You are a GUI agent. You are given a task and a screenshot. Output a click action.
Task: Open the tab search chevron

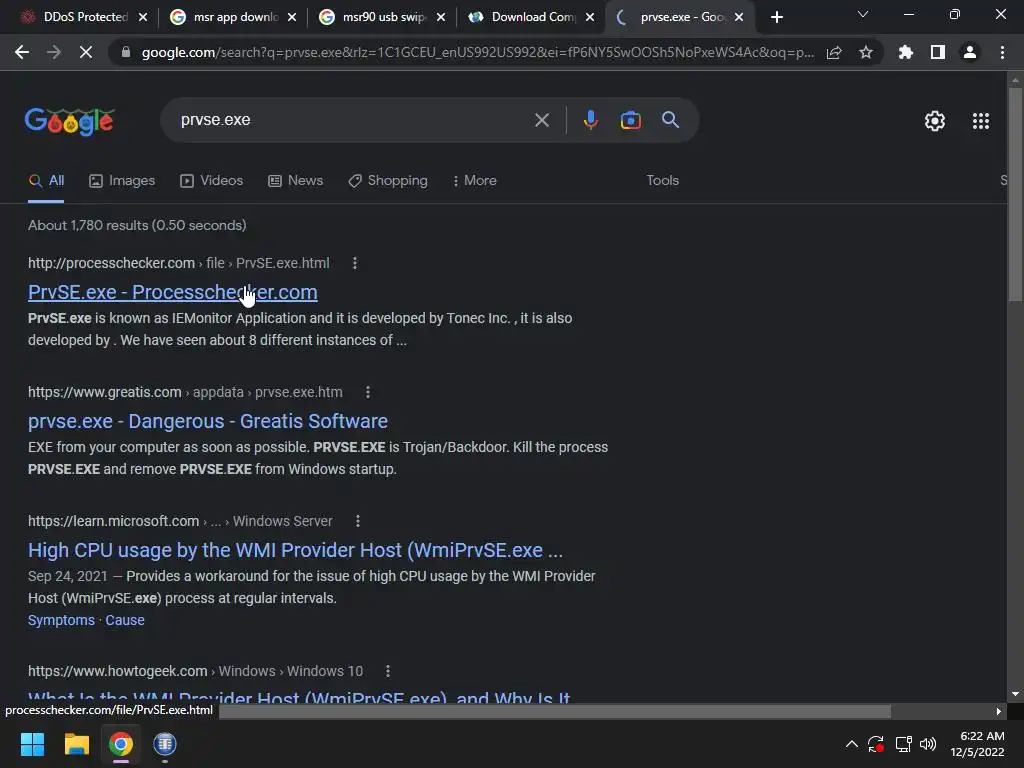(863, 14)
